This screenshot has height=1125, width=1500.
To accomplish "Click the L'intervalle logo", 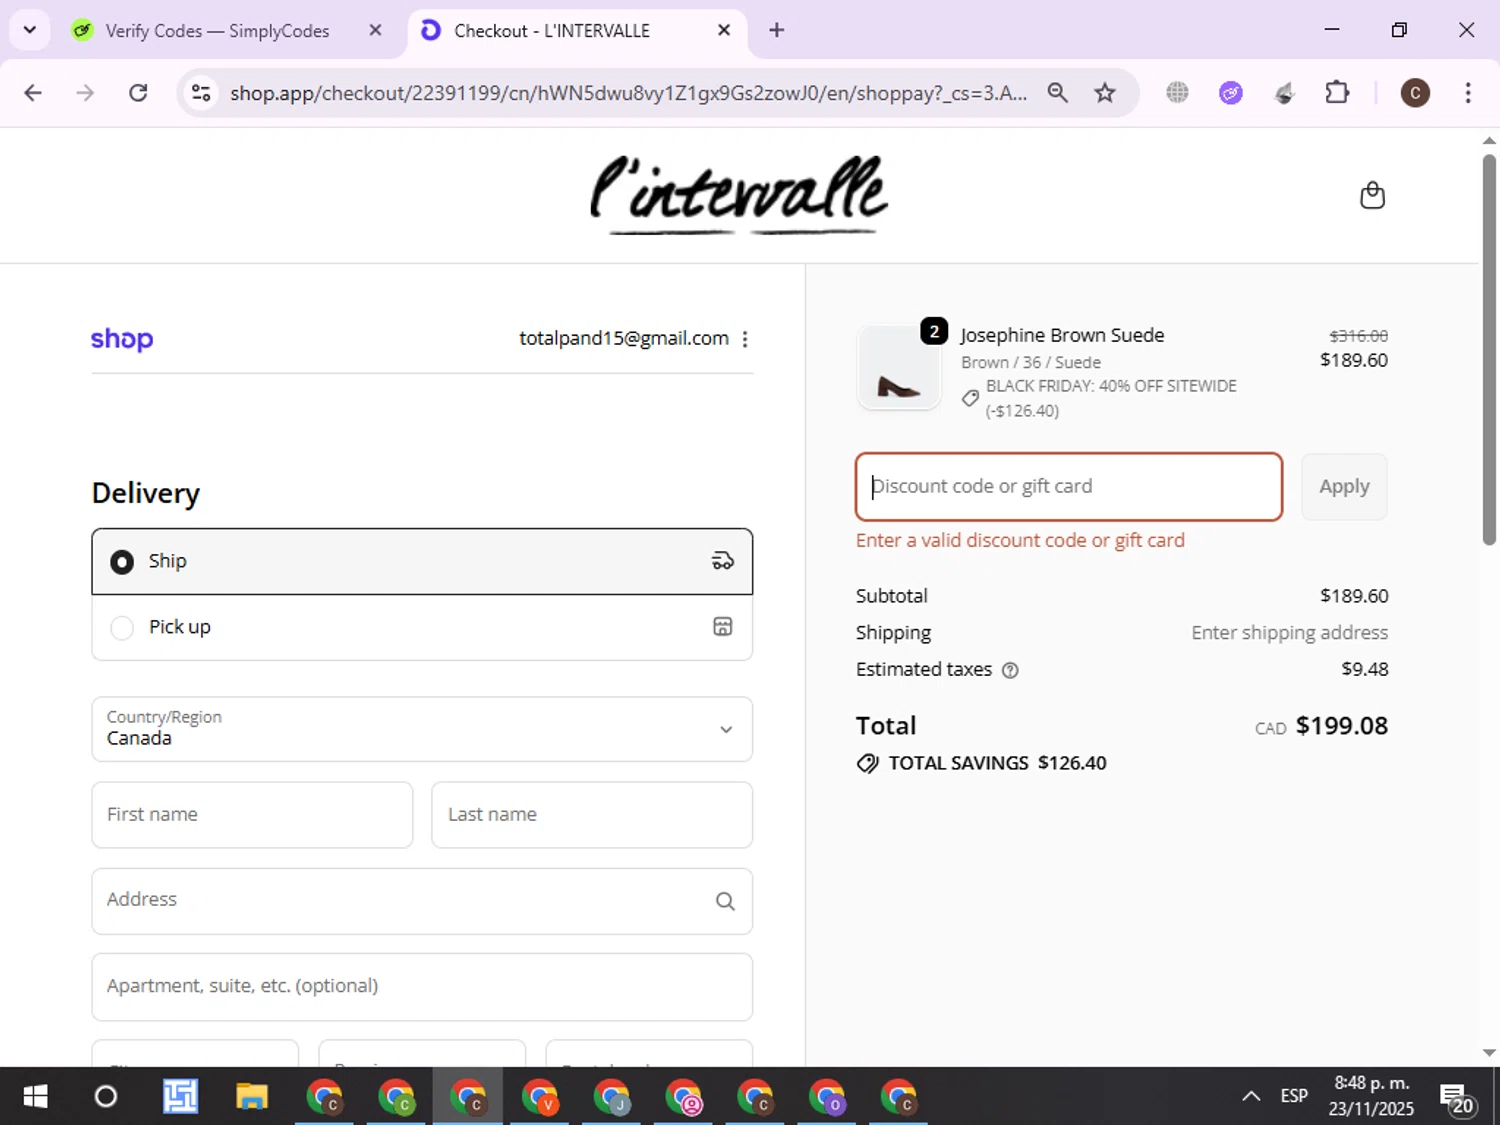I will 739,194.
